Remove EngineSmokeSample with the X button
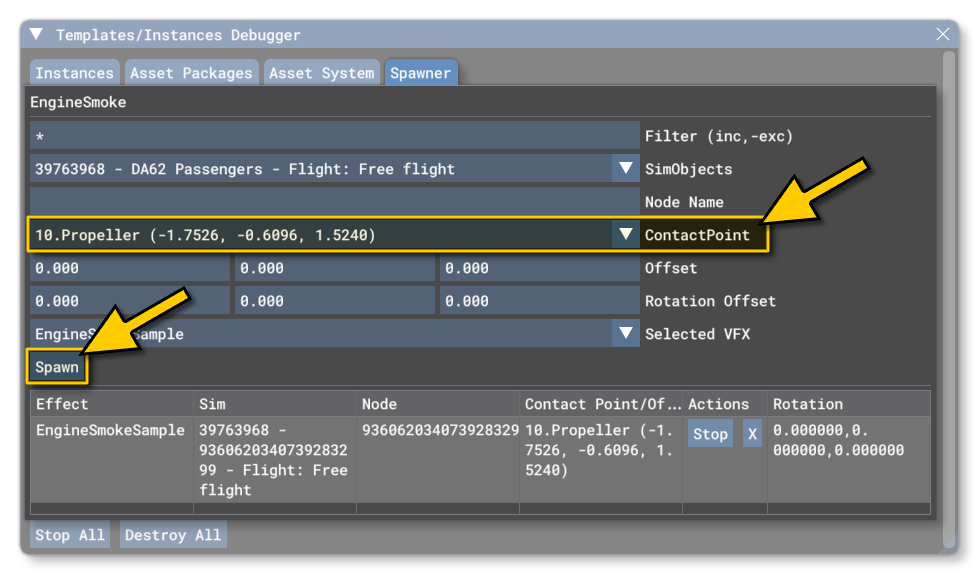The image size is (979, 575). coord(752,434)
